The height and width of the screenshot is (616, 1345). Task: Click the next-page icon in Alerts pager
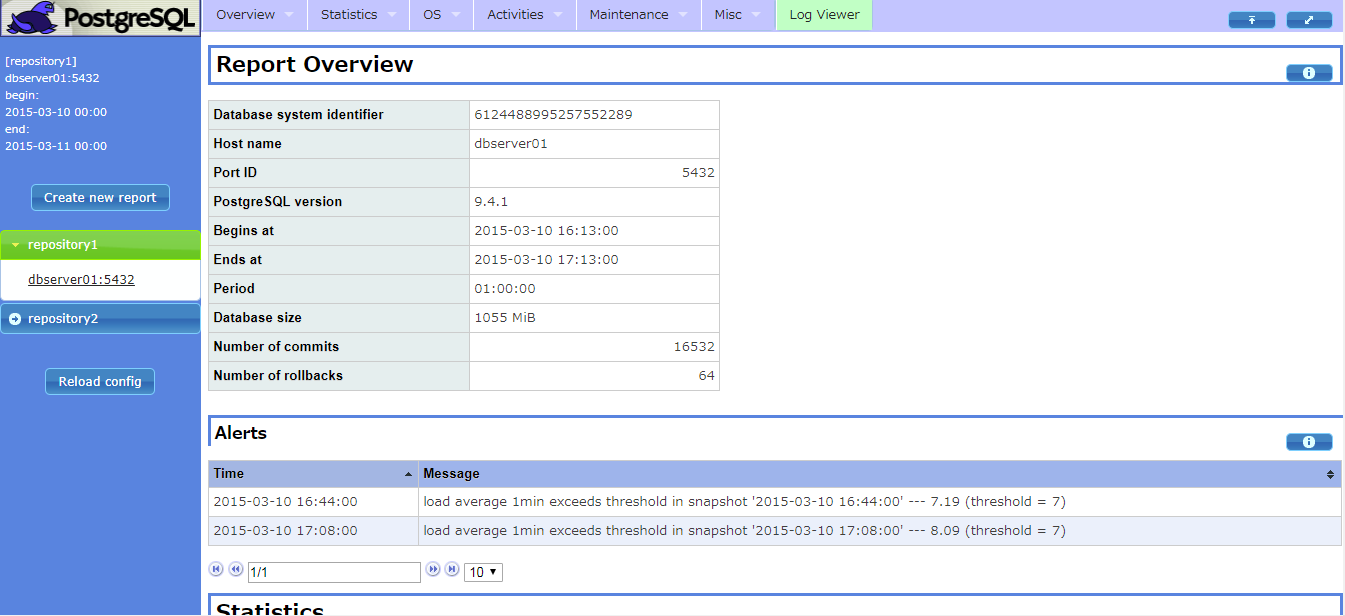[433, 569]
